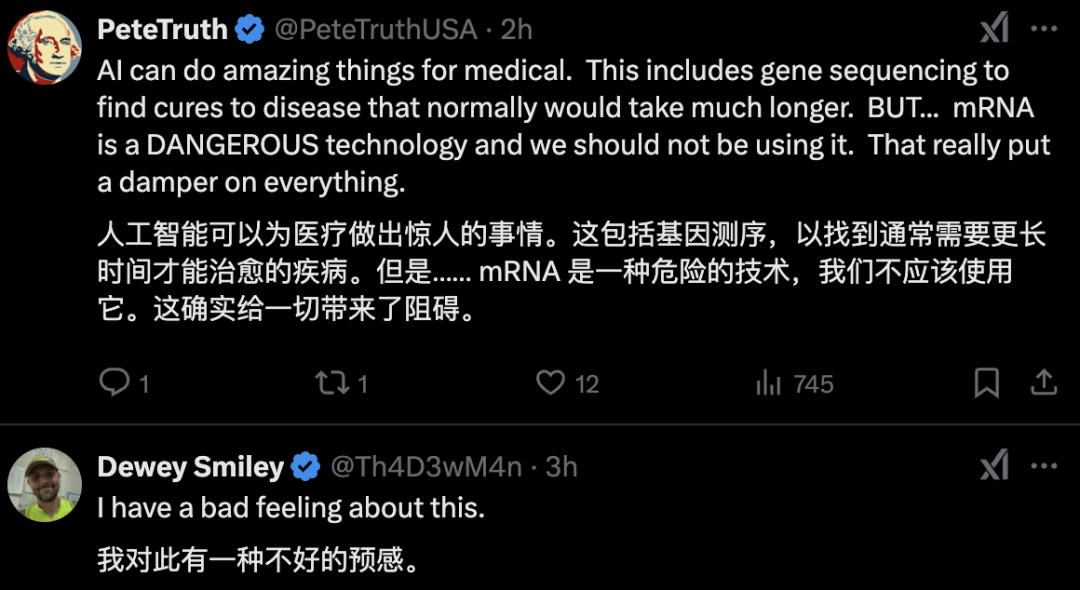This screenshot has width=1080, height=590.
Task: Open Dewey Smiley's profile picture
Action: tap(44, 484)
